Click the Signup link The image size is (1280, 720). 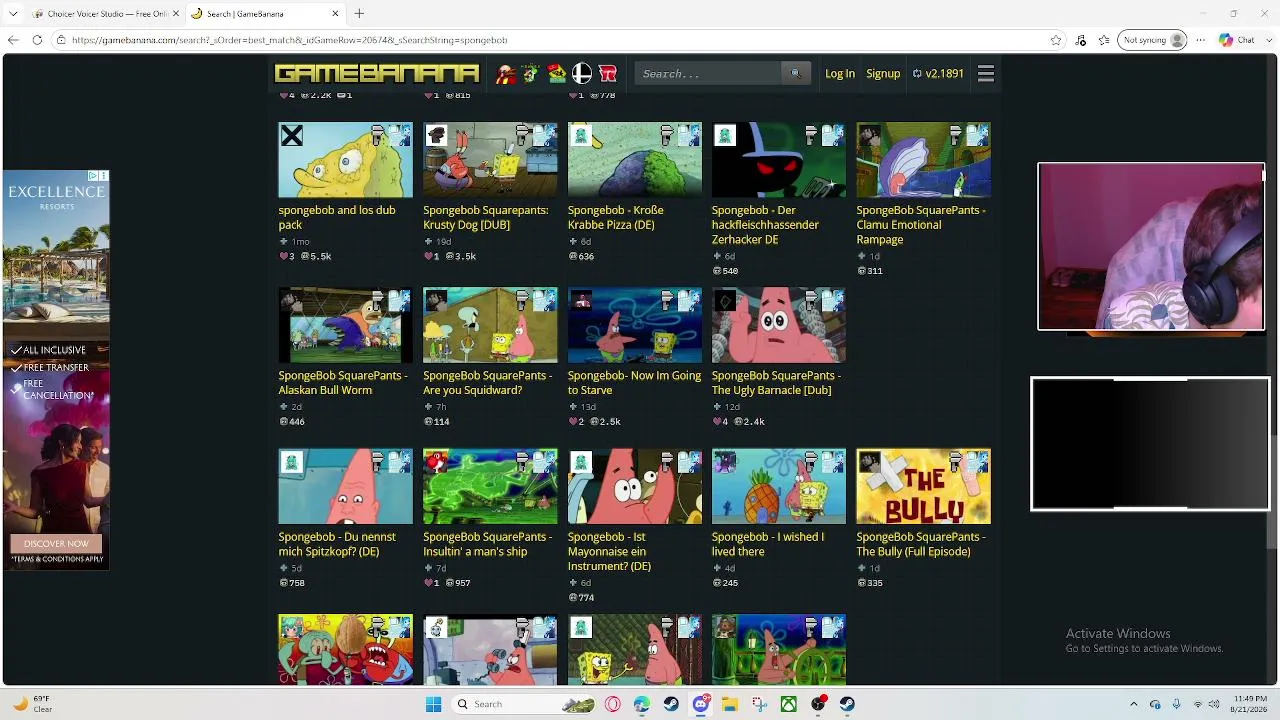click(x=883, y=74)
